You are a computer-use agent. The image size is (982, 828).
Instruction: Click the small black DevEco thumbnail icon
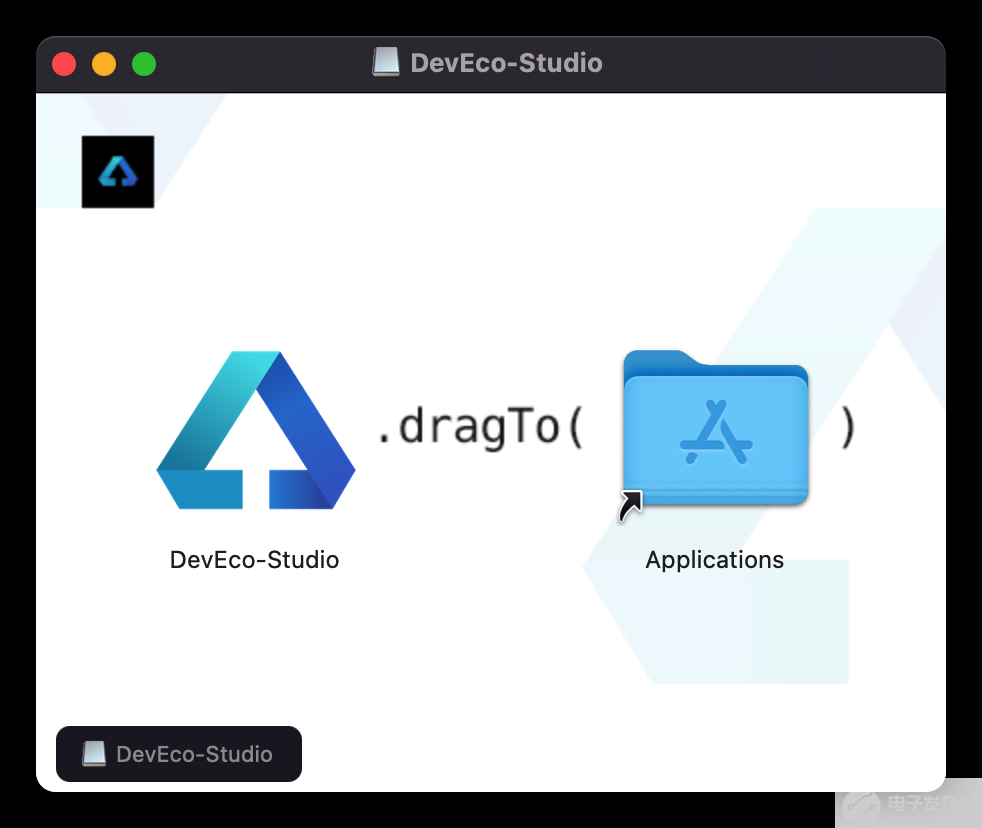click(x=118, y=172)
